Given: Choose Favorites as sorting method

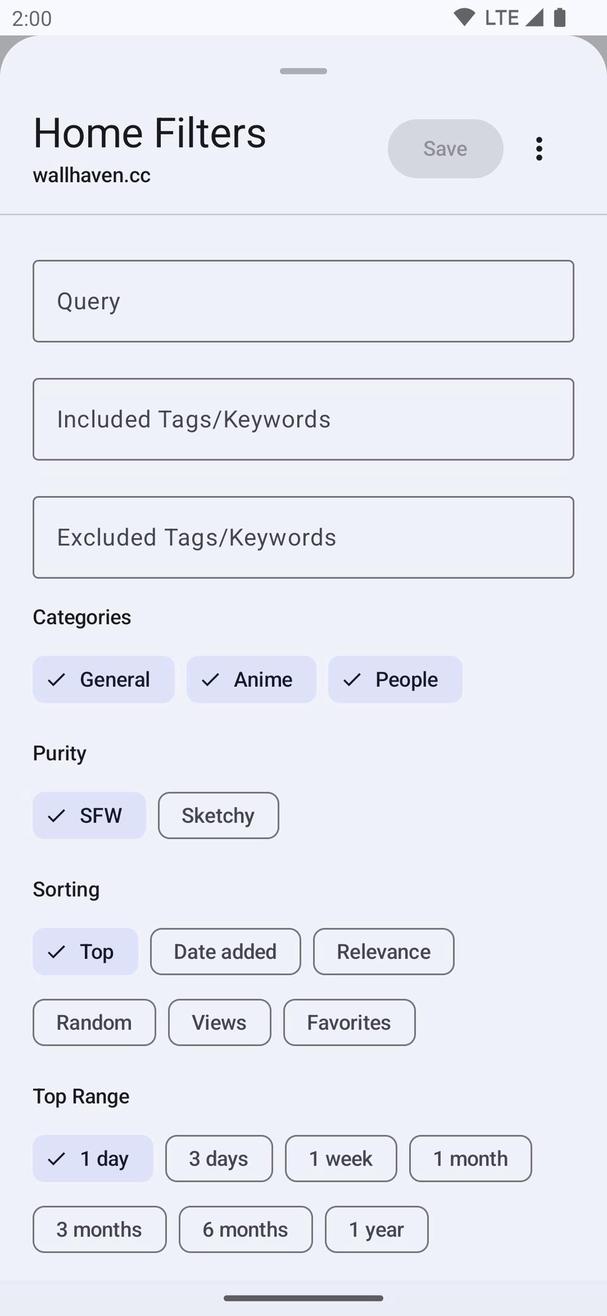Looking at the screenshot, I should (349, 1022).
